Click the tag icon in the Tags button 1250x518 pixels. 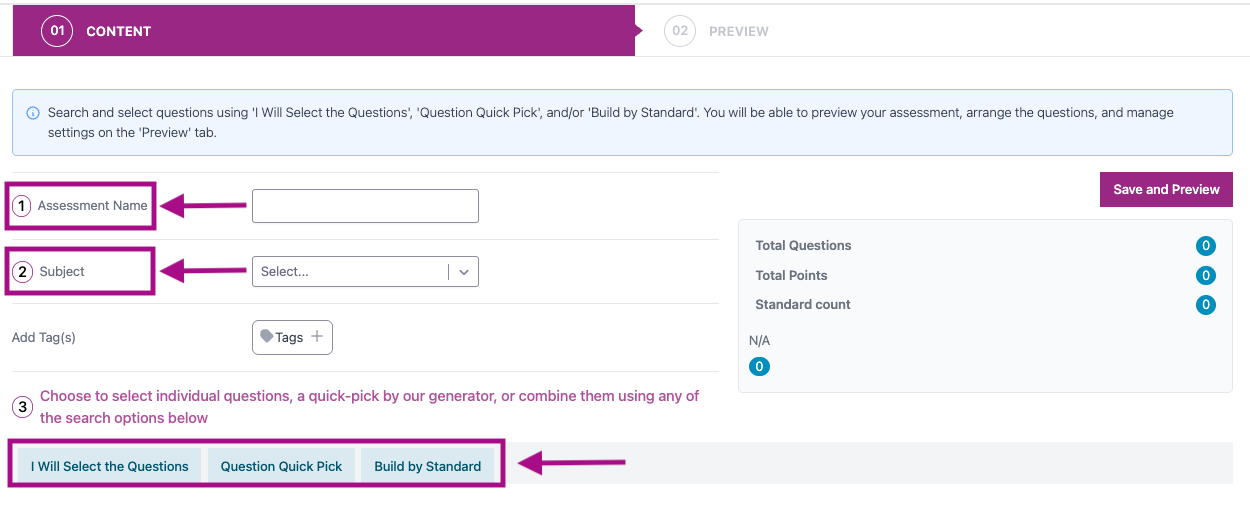[266, 337]
